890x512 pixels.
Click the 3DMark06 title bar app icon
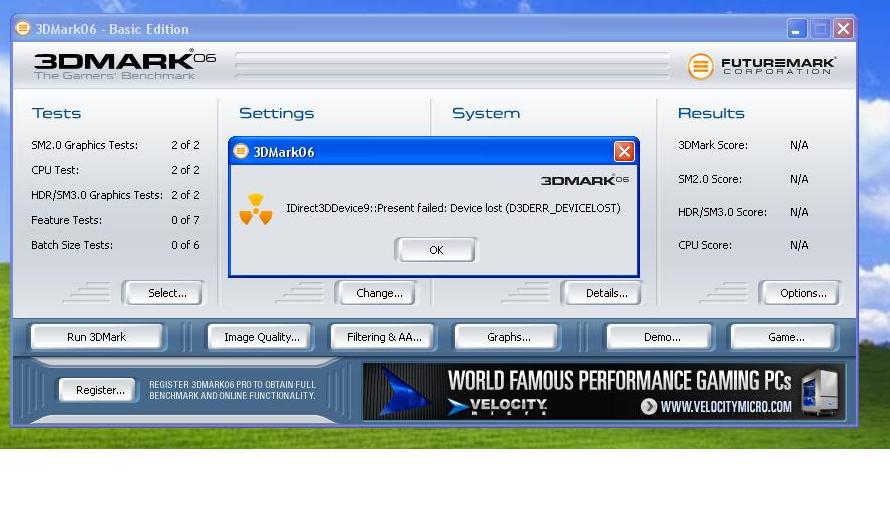click(23, 28)
